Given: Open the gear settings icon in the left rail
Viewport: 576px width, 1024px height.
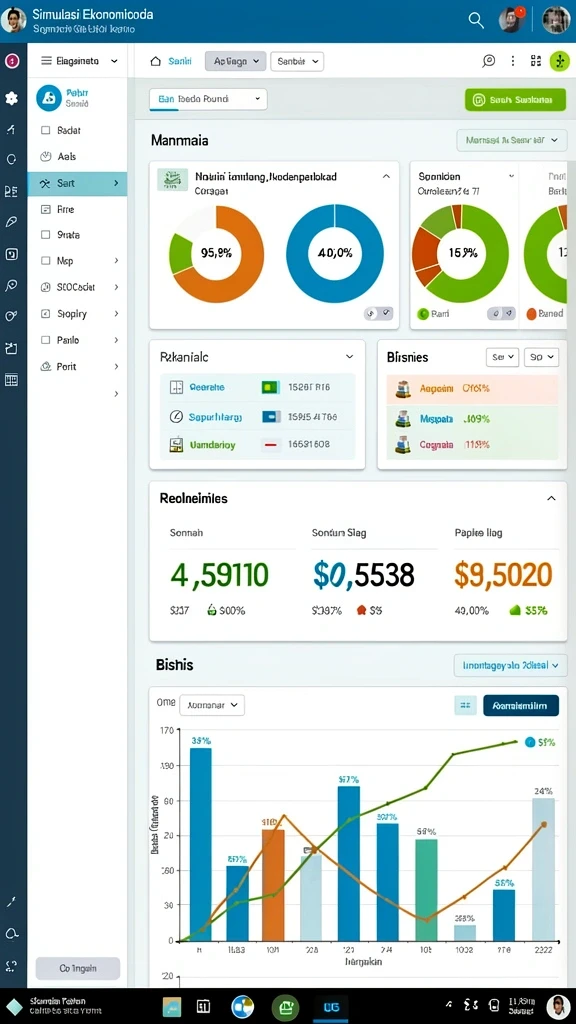Looking at the screenshot, I should (11, 99).
